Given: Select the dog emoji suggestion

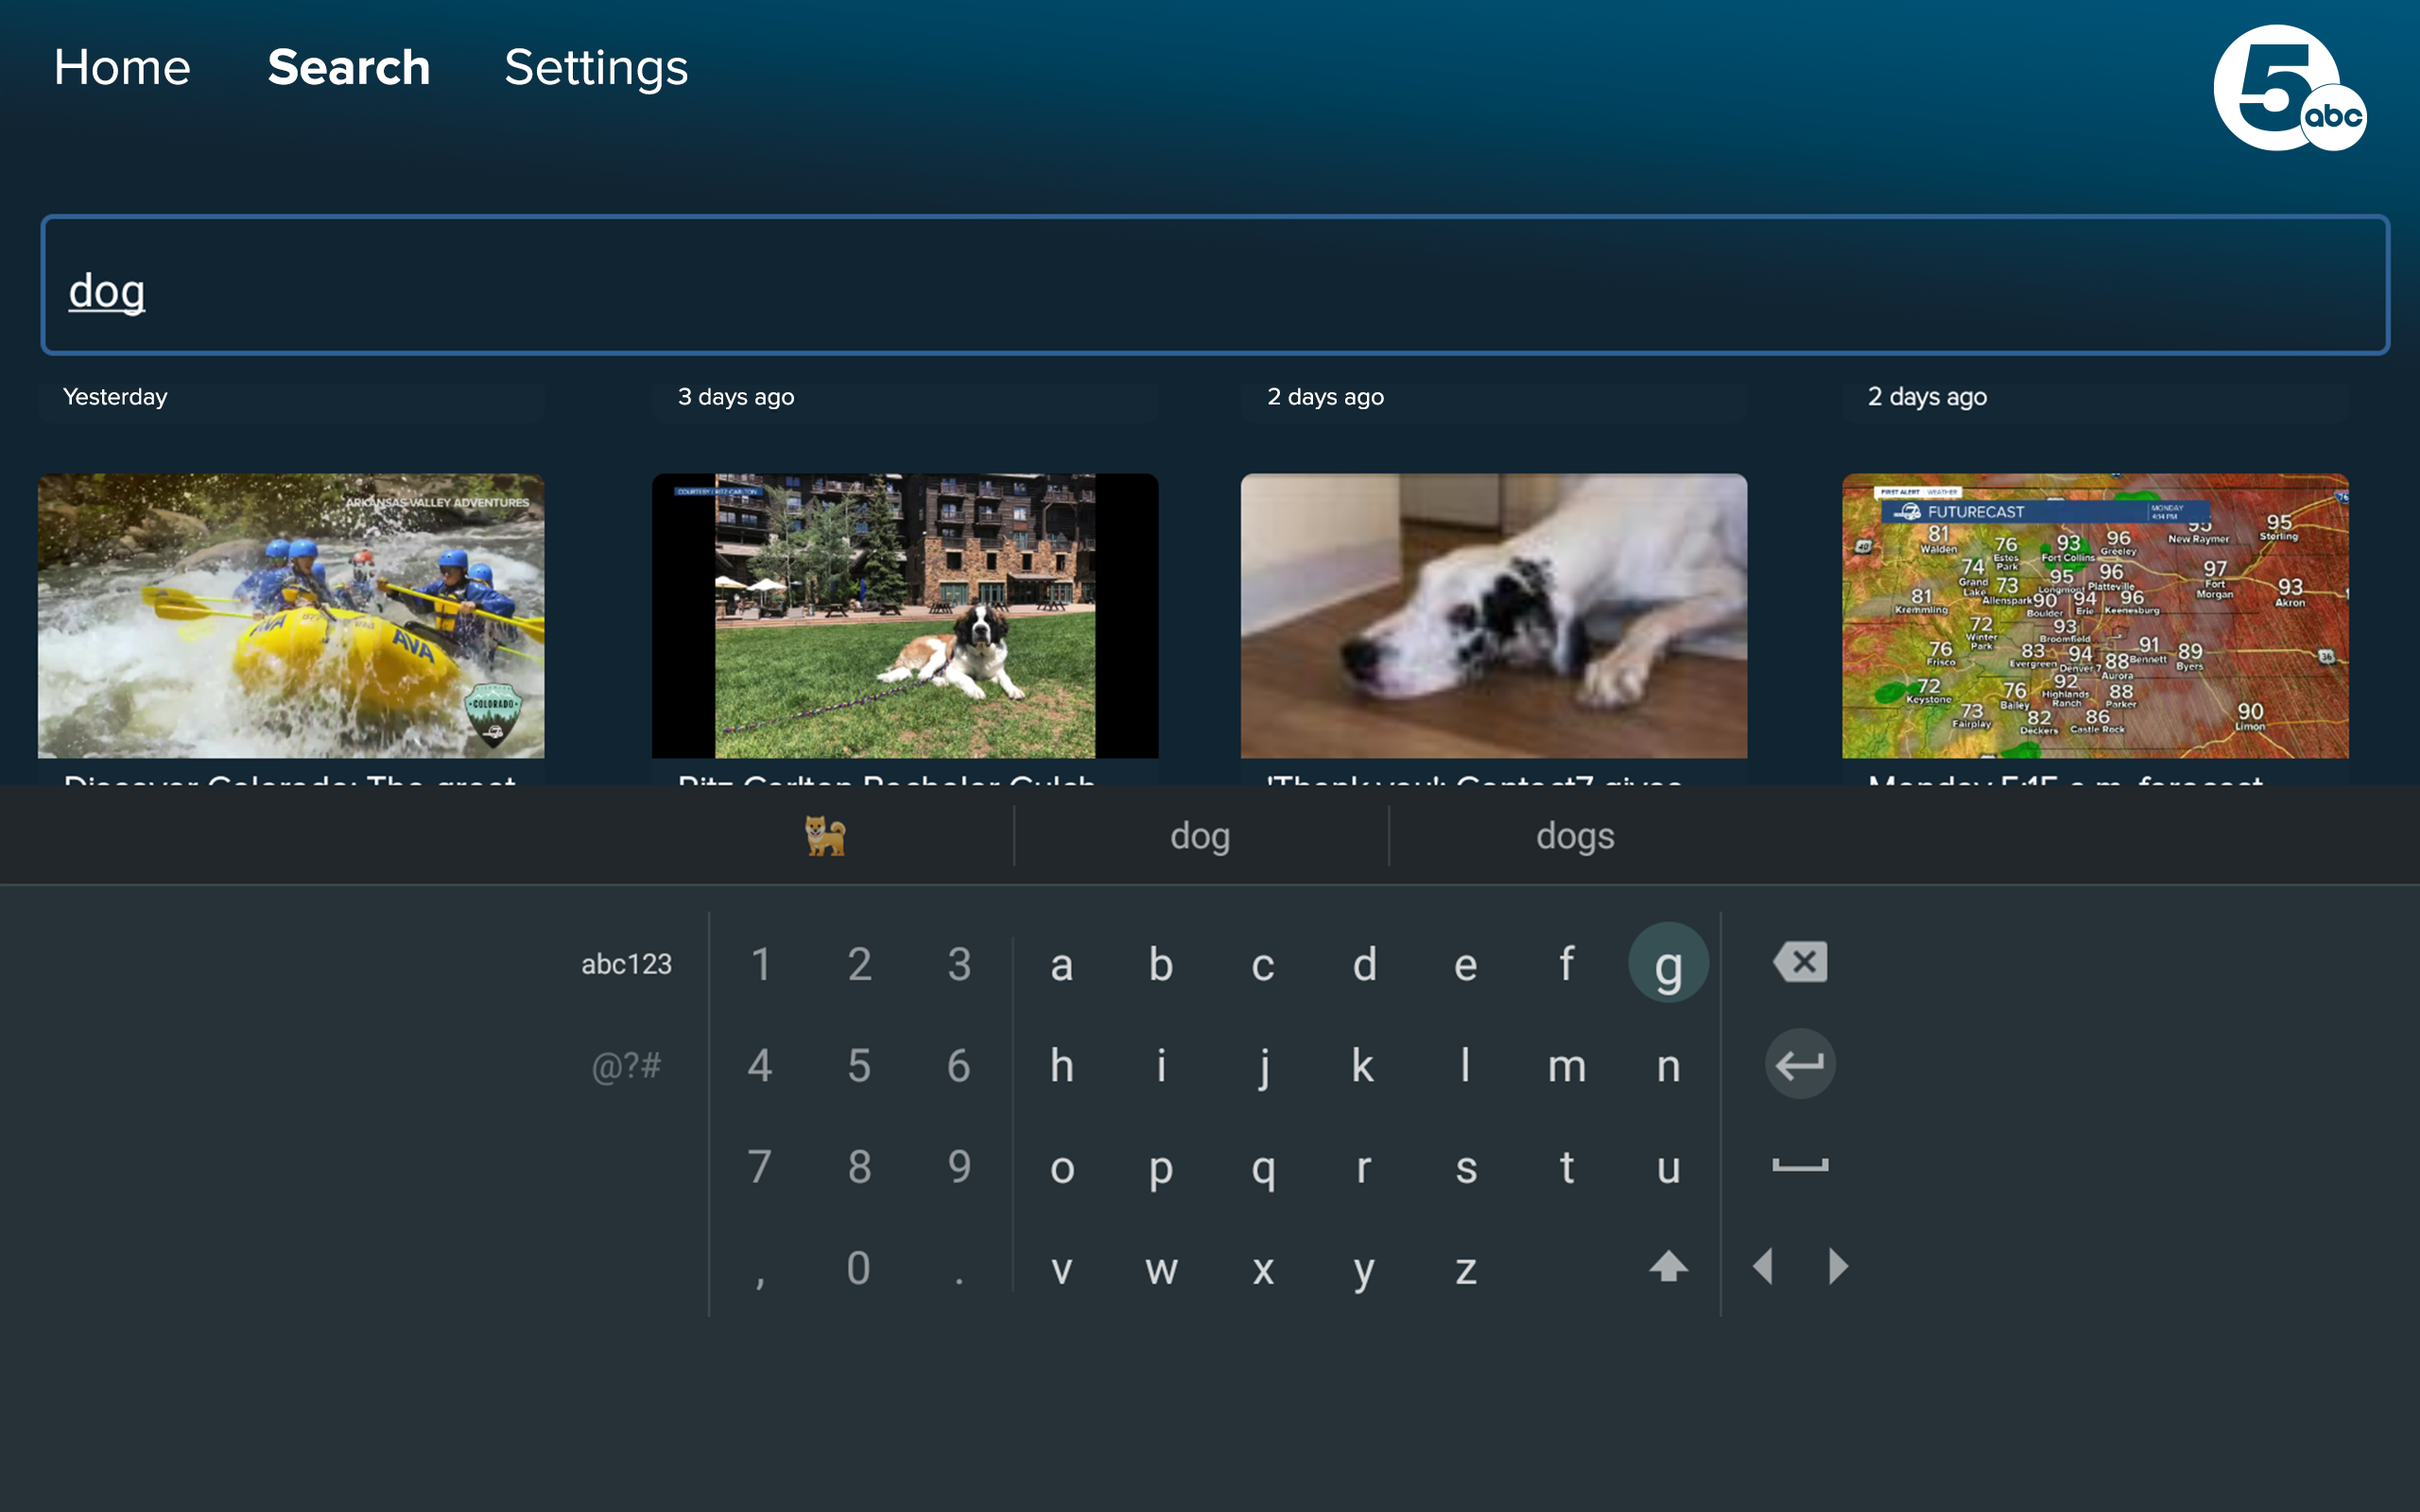Looking at the screenshot, I should point(826,835).
